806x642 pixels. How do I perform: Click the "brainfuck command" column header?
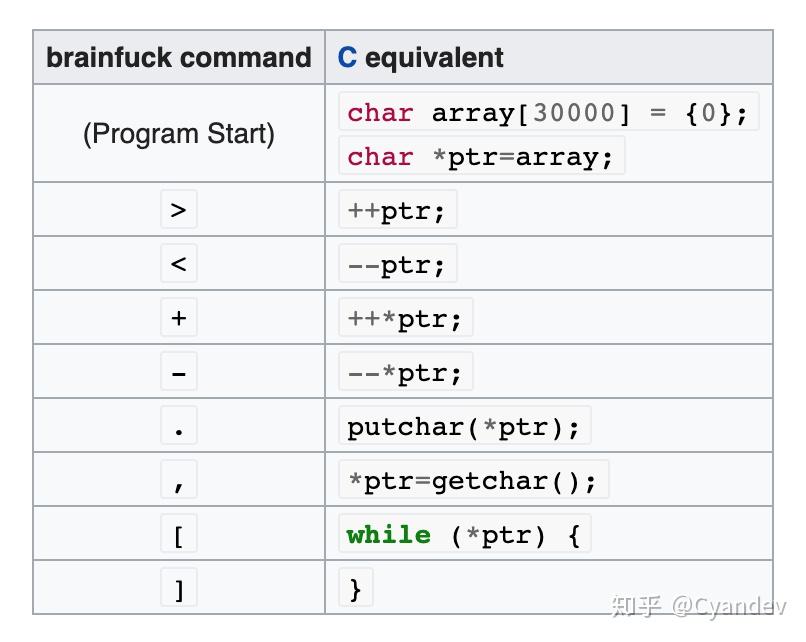179,58
